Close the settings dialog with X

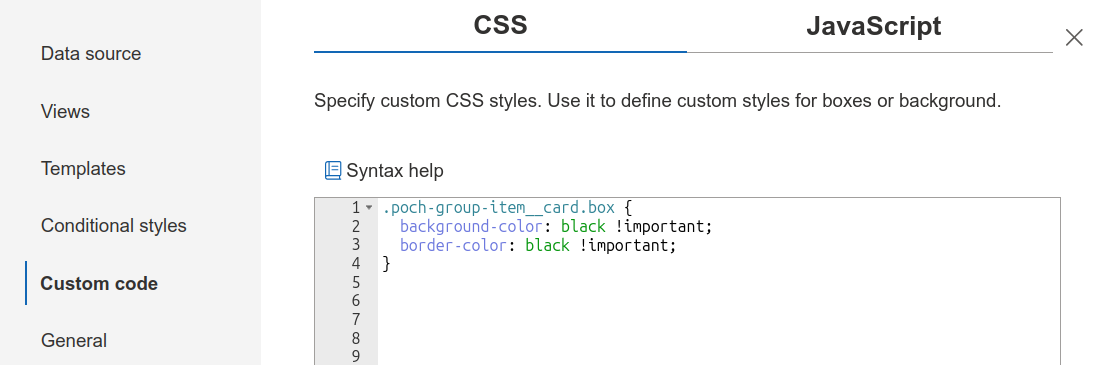(1074, 38)
